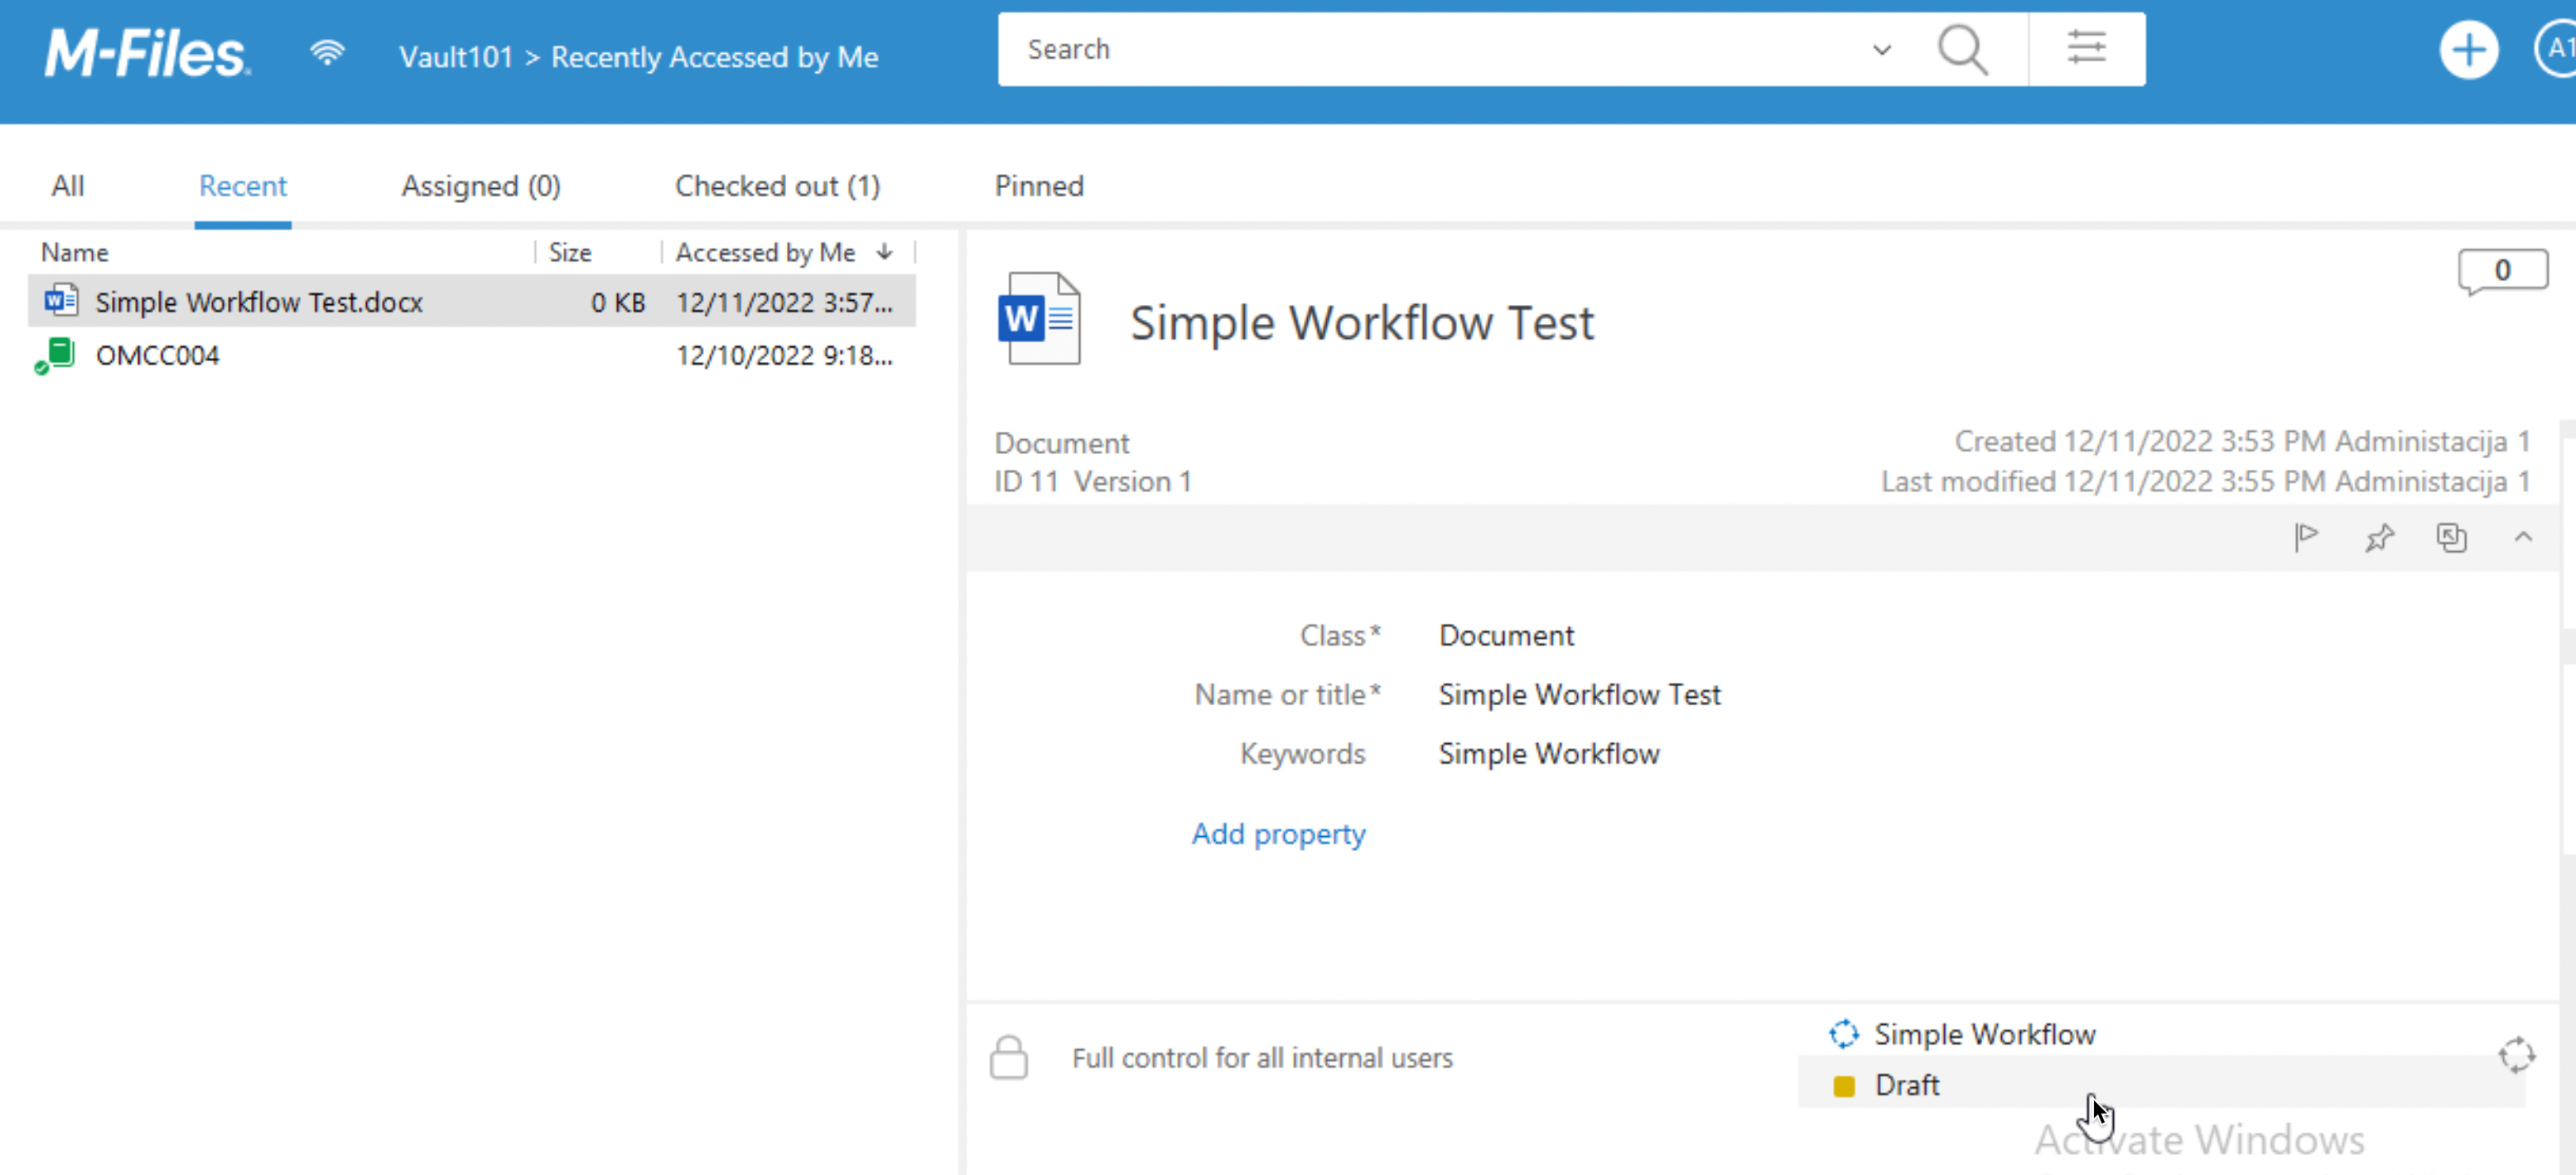Click the Add property link

(x=1278, y=833)
